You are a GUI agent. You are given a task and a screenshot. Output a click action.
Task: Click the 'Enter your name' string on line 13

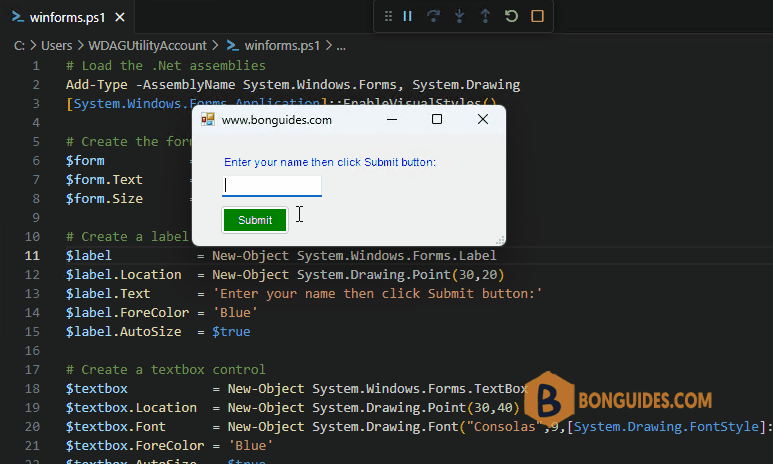(x=378, y=293)
